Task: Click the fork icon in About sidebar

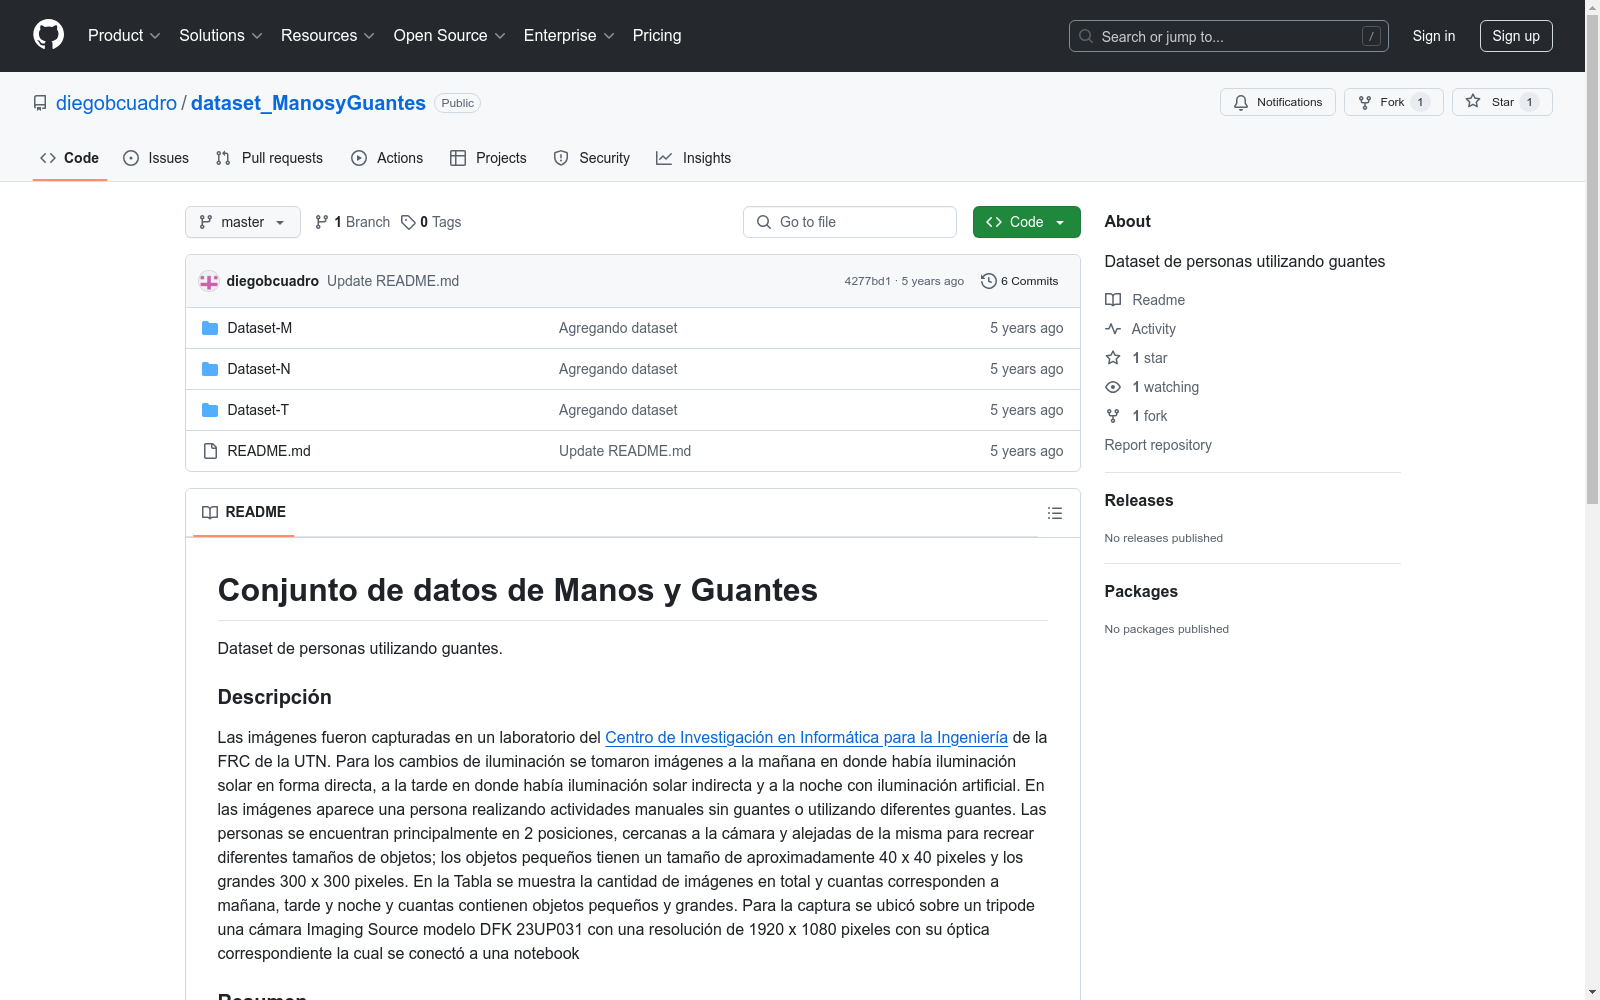Action: [x=1113, y=416]
